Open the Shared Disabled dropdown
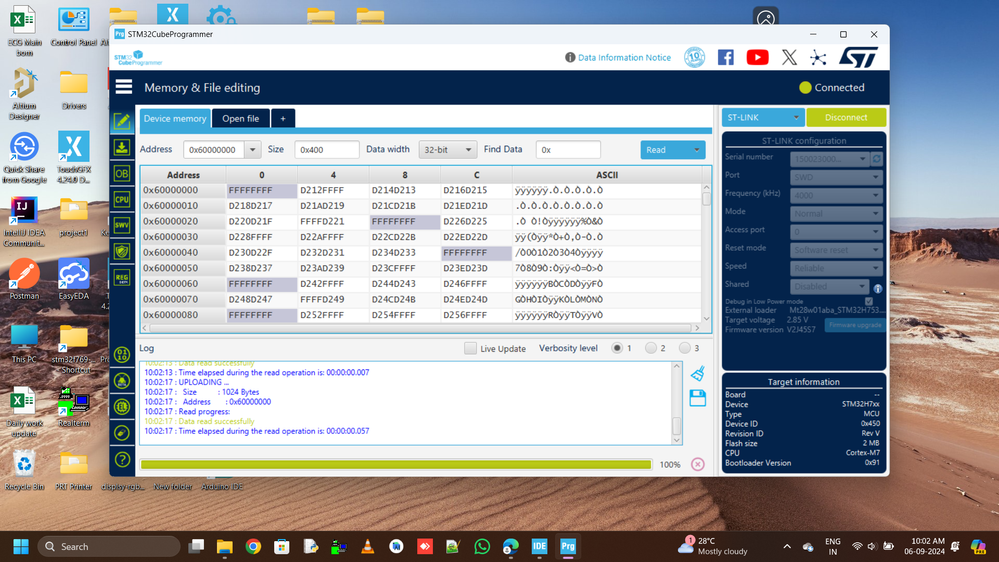Image resolution: width=999 pixels, height=562 pixels. pos(829,286)
